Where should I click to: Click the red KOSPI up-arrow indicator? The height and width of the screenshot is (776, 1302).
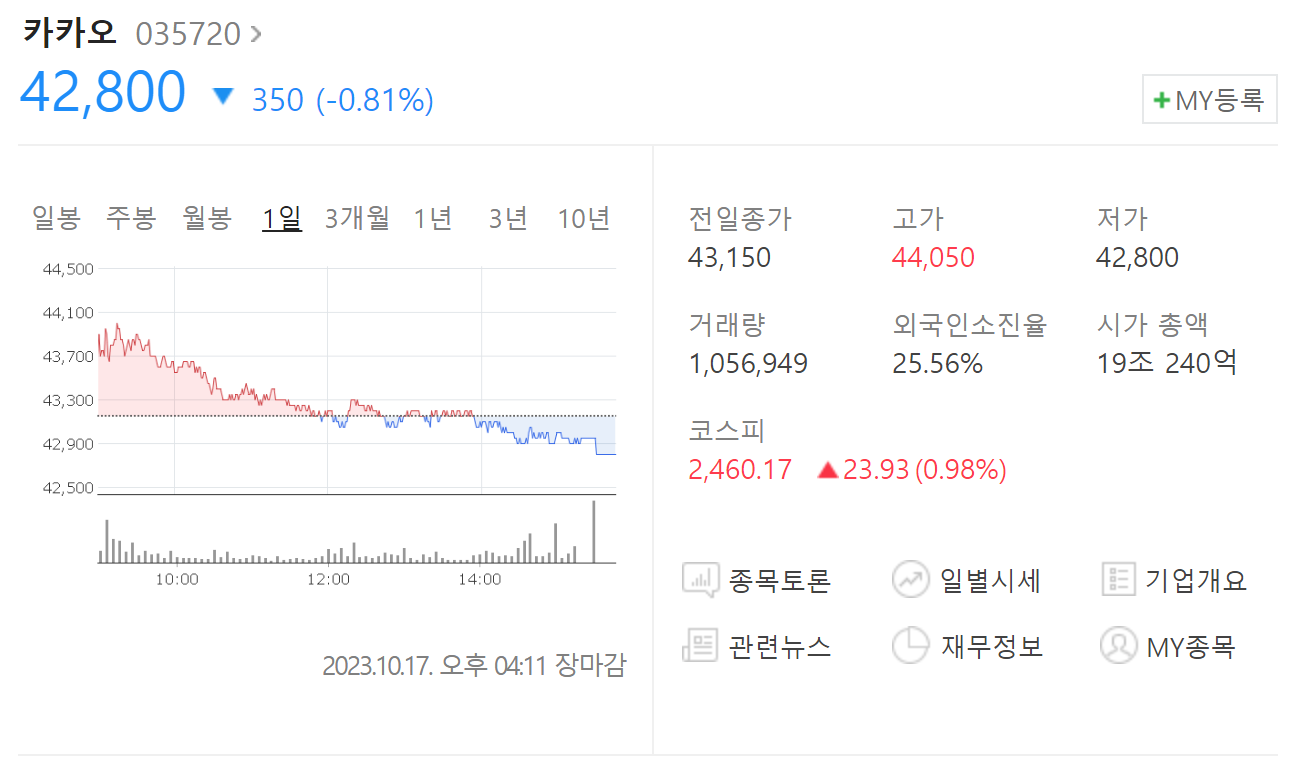click(826, 469)
